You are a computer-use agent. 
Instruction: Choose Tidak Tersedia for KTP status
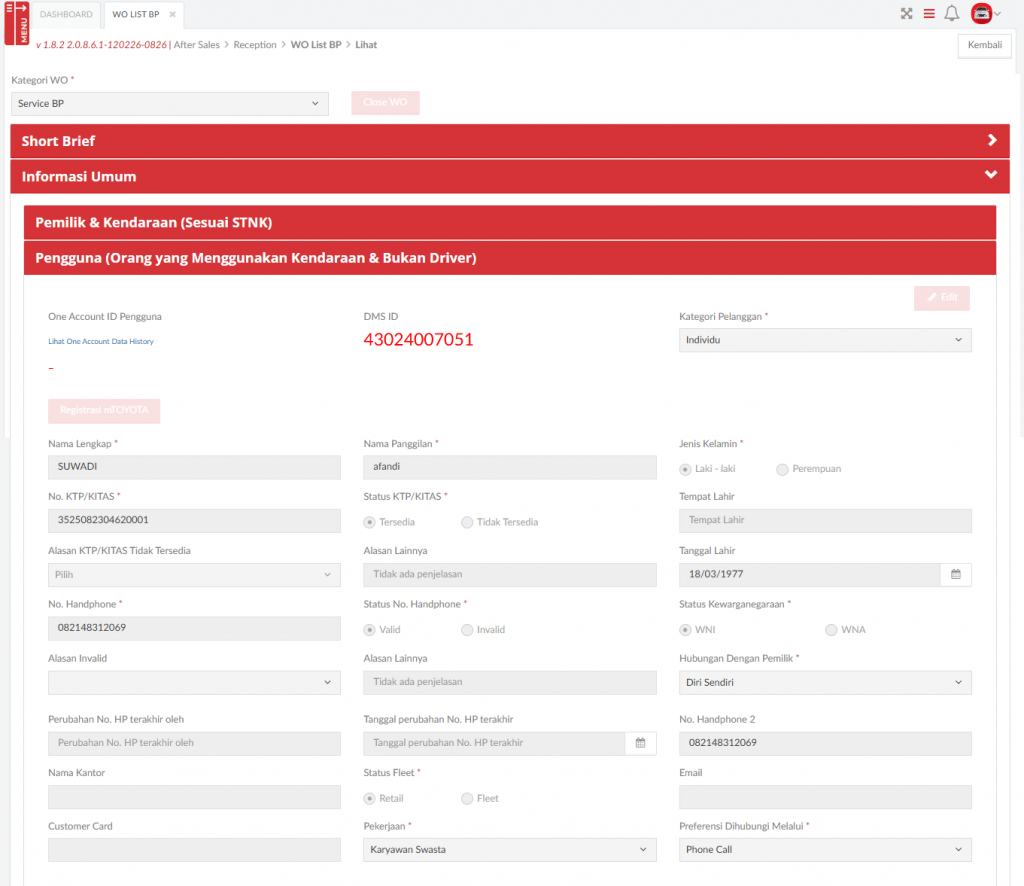tap(467, 522)
